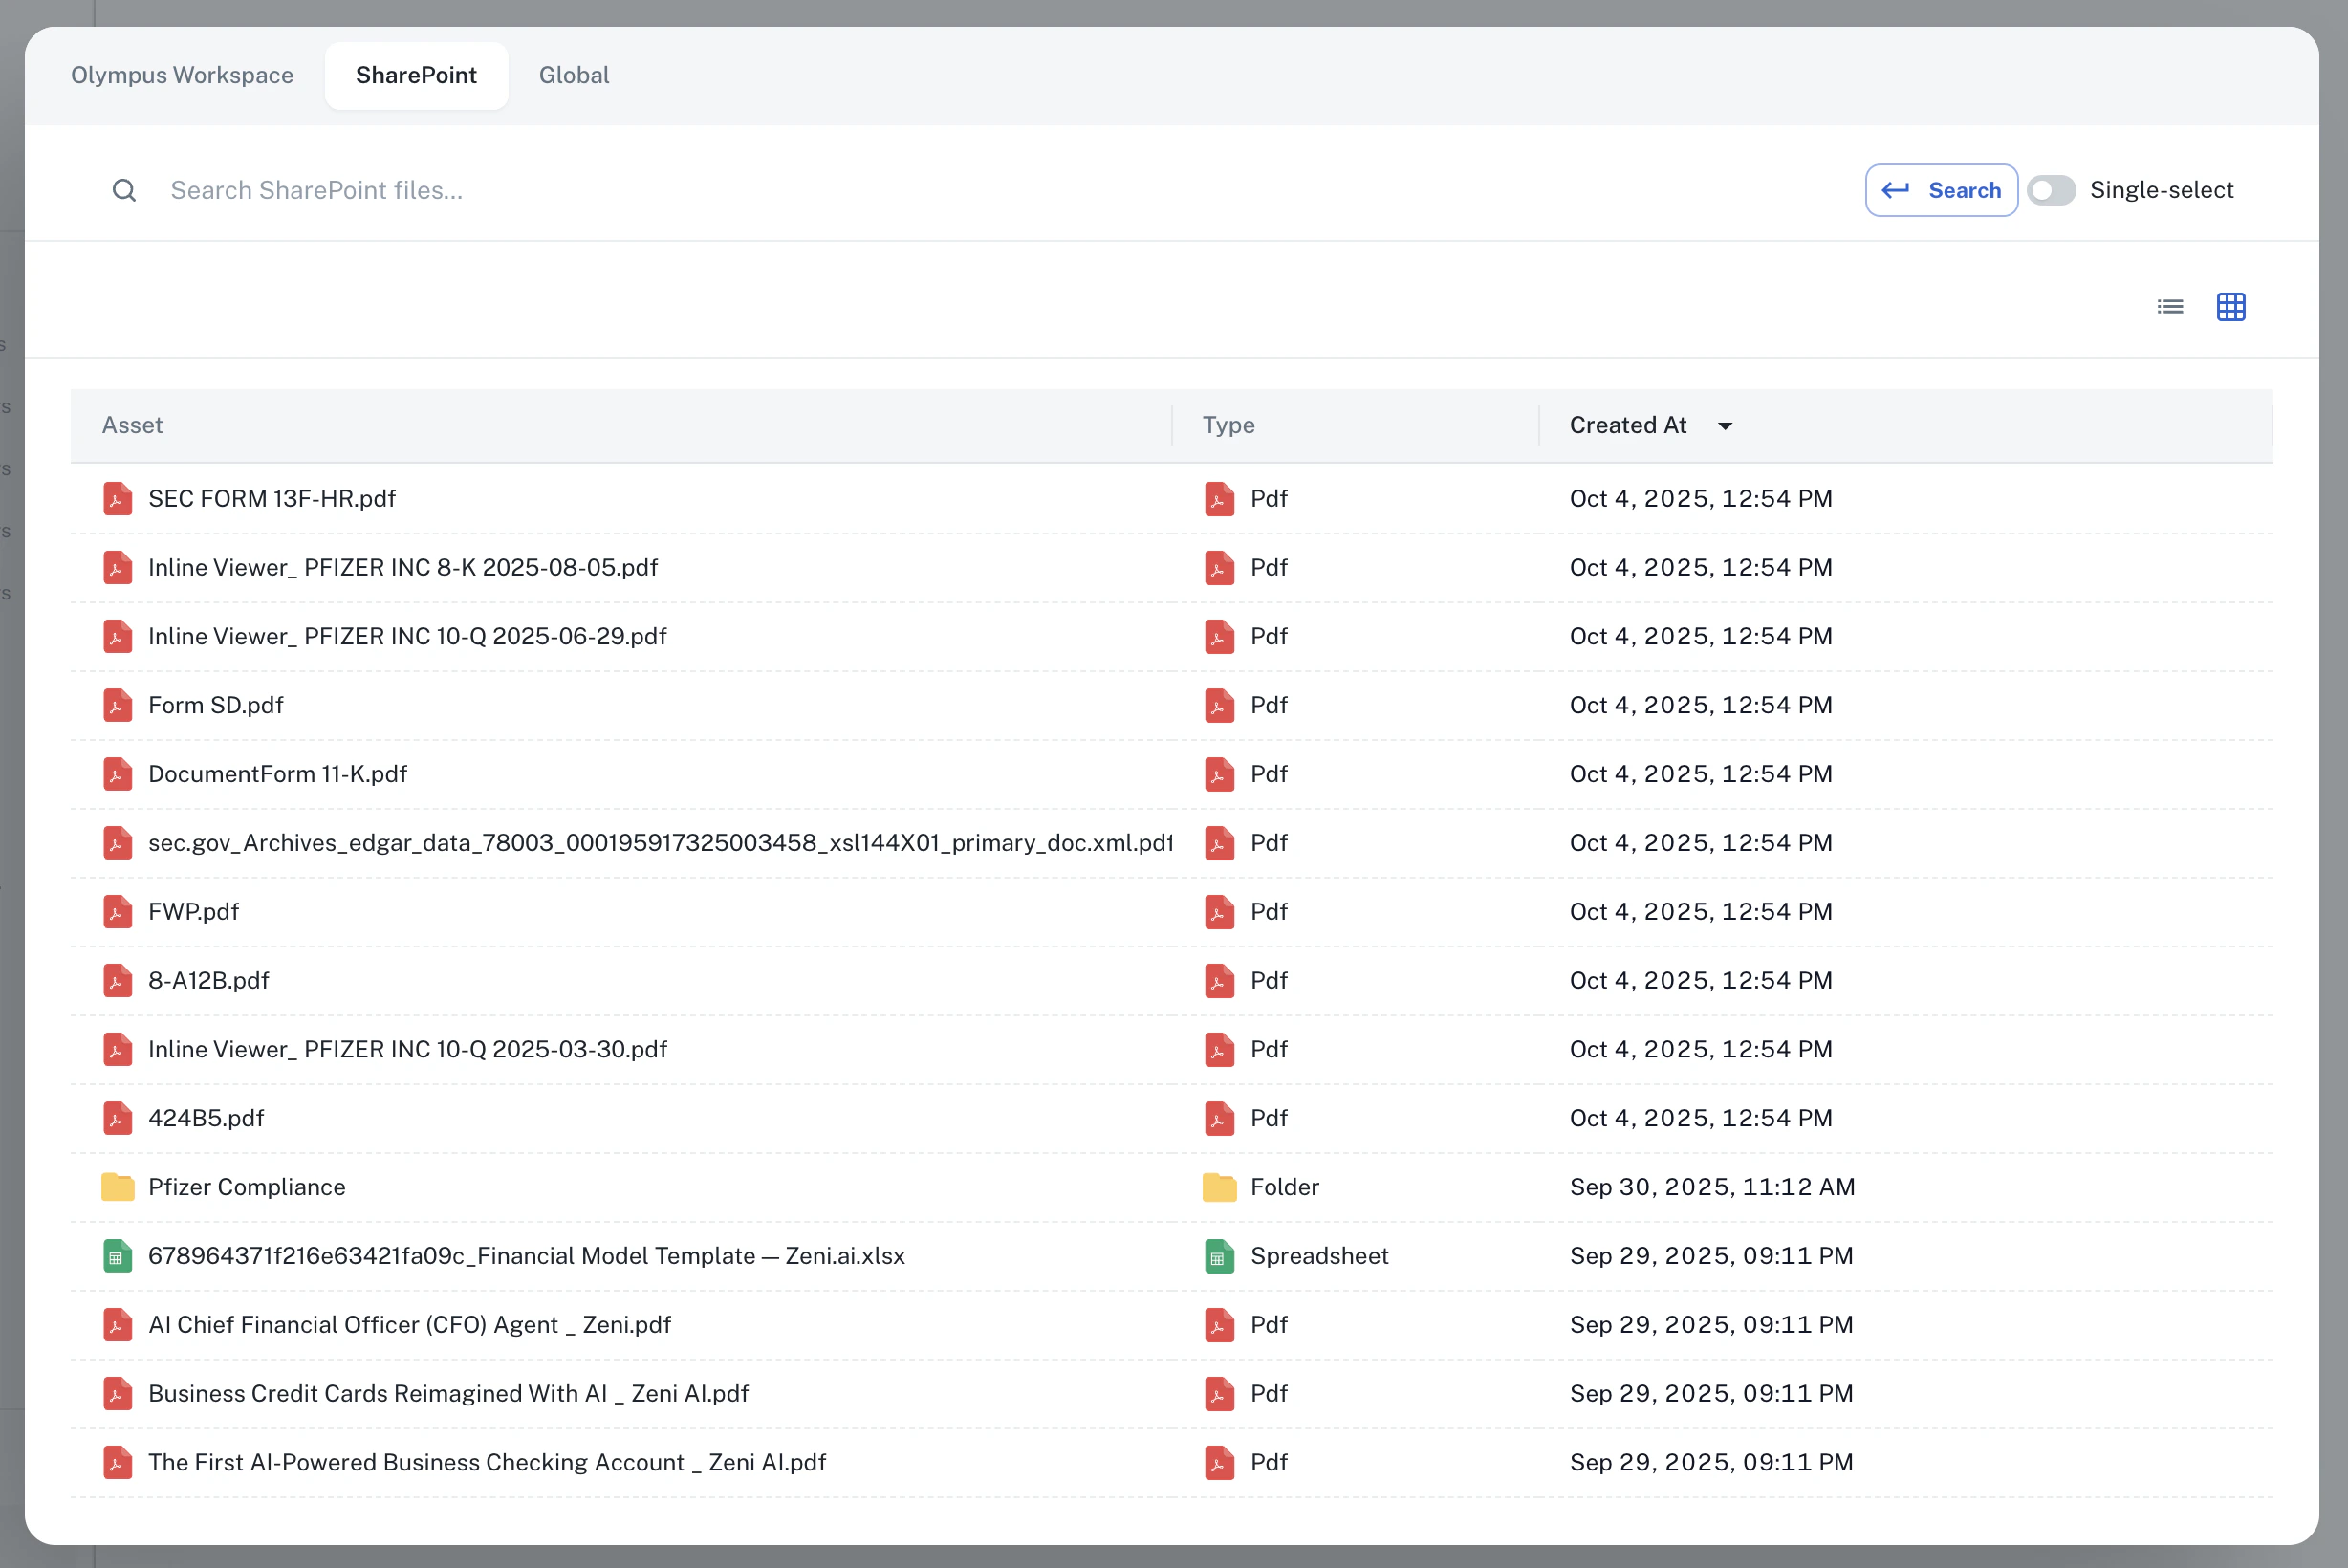The height and width of the screenshot is (1568, 2348).
Task: Click the search magnifier icon
Action: (124, 190)
